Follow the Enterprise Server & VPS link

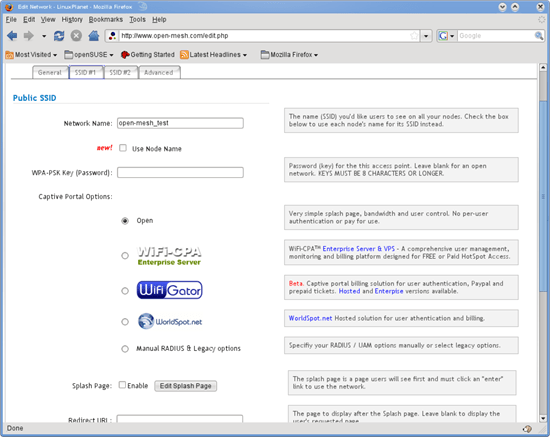click(358, 249)
